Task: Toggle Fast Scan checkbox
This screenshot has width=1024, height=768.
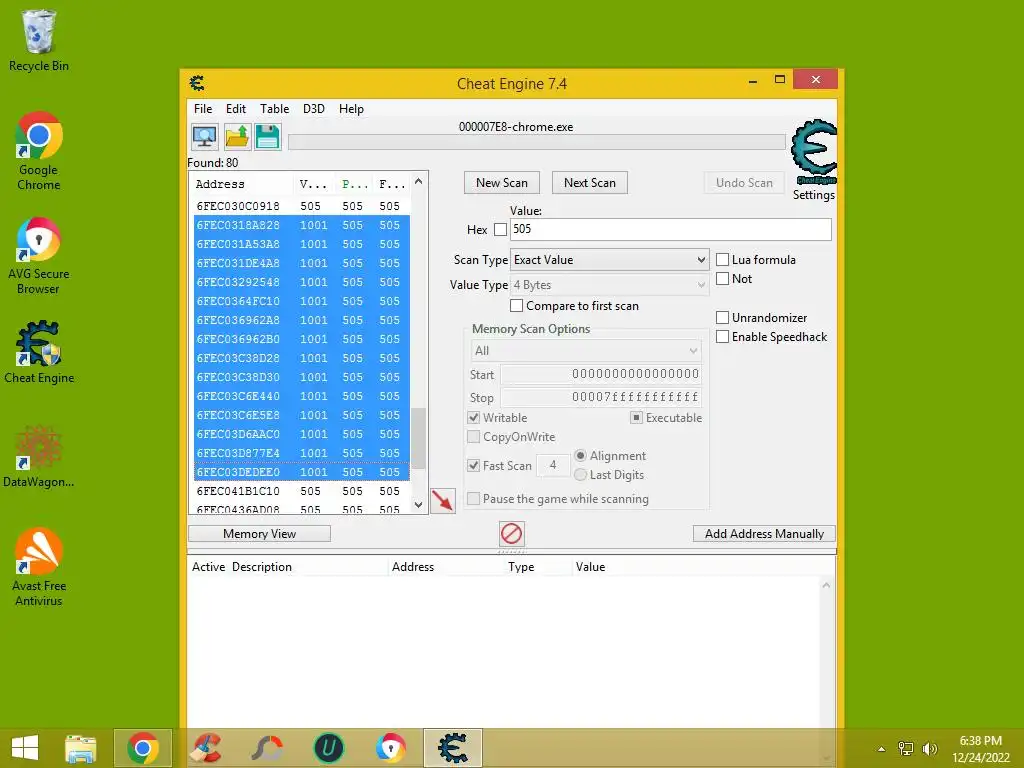Action: [473, 466]
